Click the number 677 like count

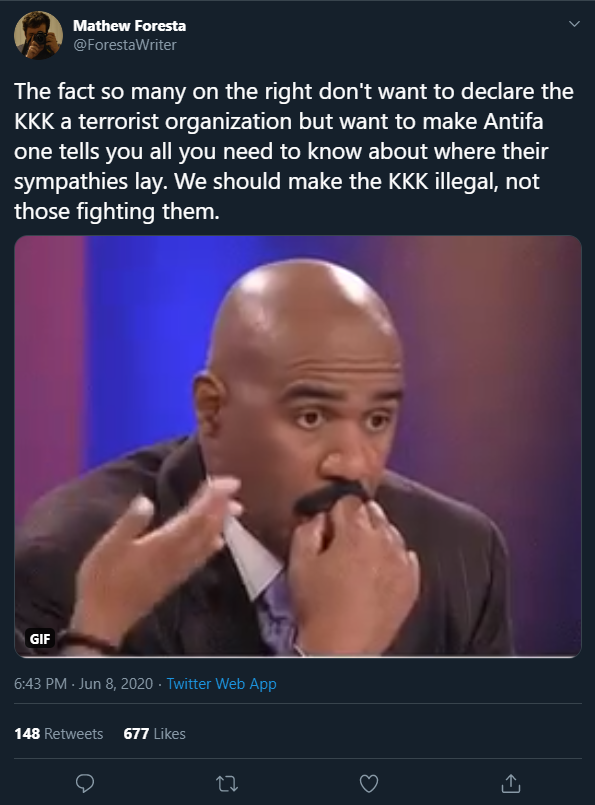pyautogui.click(x=136, y=734)
